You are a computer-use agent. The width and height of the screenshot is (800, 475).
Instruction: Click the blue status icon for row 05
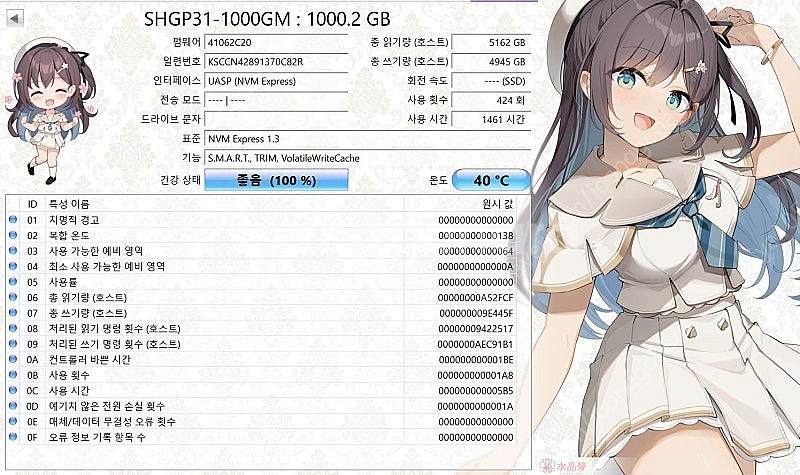coord(13,282)
